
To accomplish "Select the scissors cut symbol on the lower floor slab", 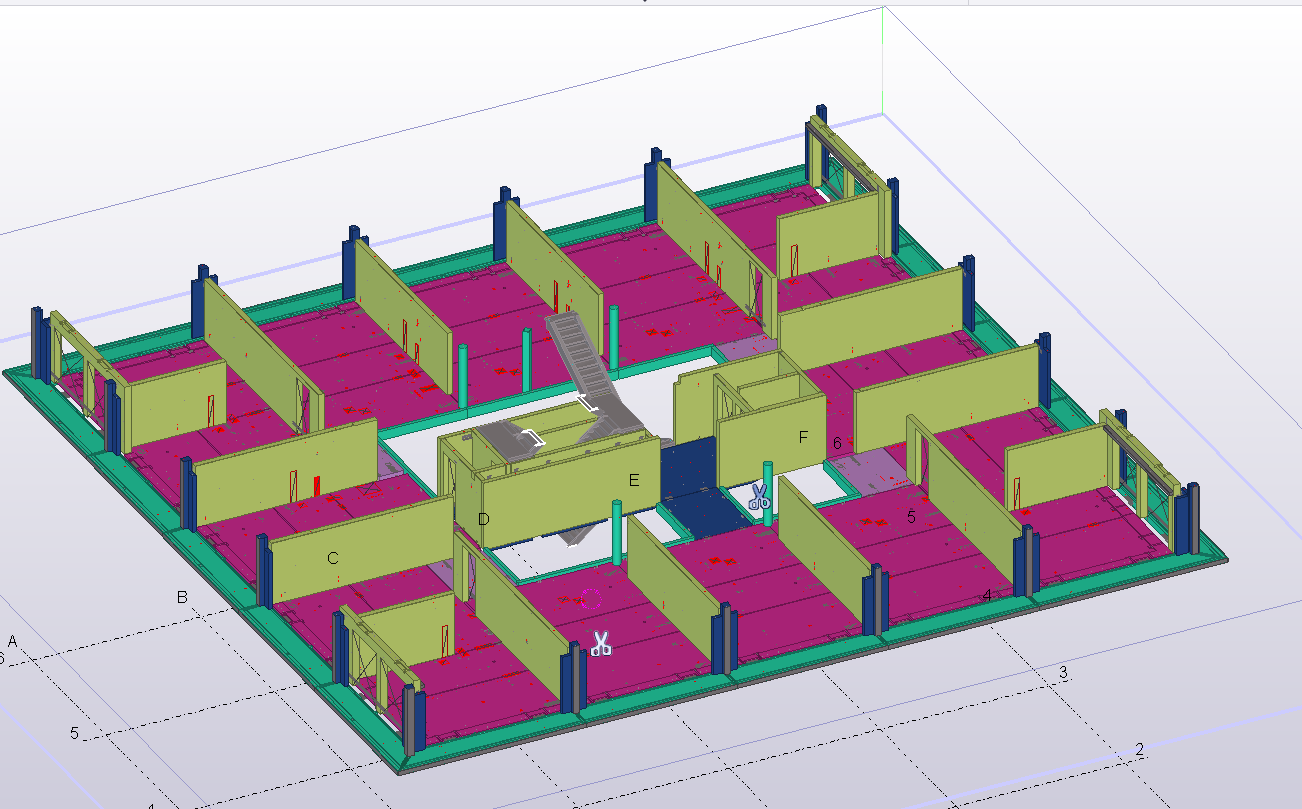I will click(x=600, y=644).
